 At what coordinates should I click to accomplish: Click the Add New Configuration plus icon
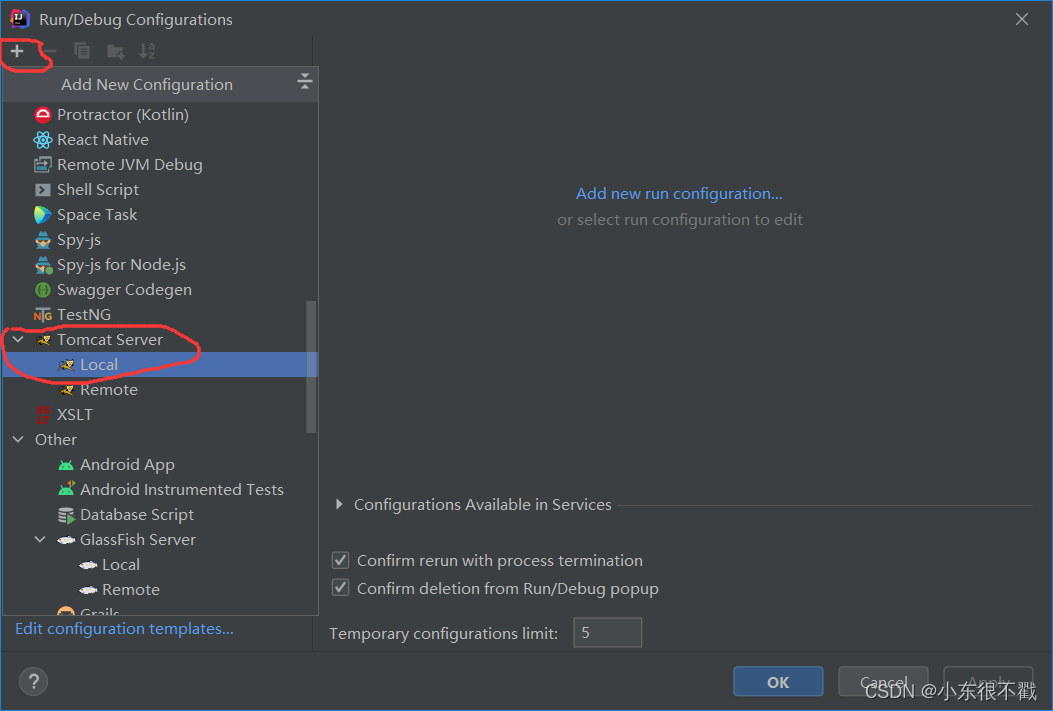[x=17, y=51]
